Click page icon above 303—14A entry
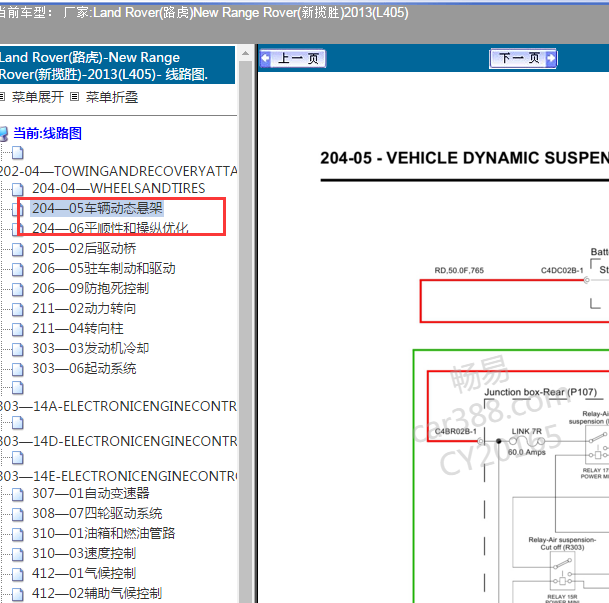 coord(17,388)
